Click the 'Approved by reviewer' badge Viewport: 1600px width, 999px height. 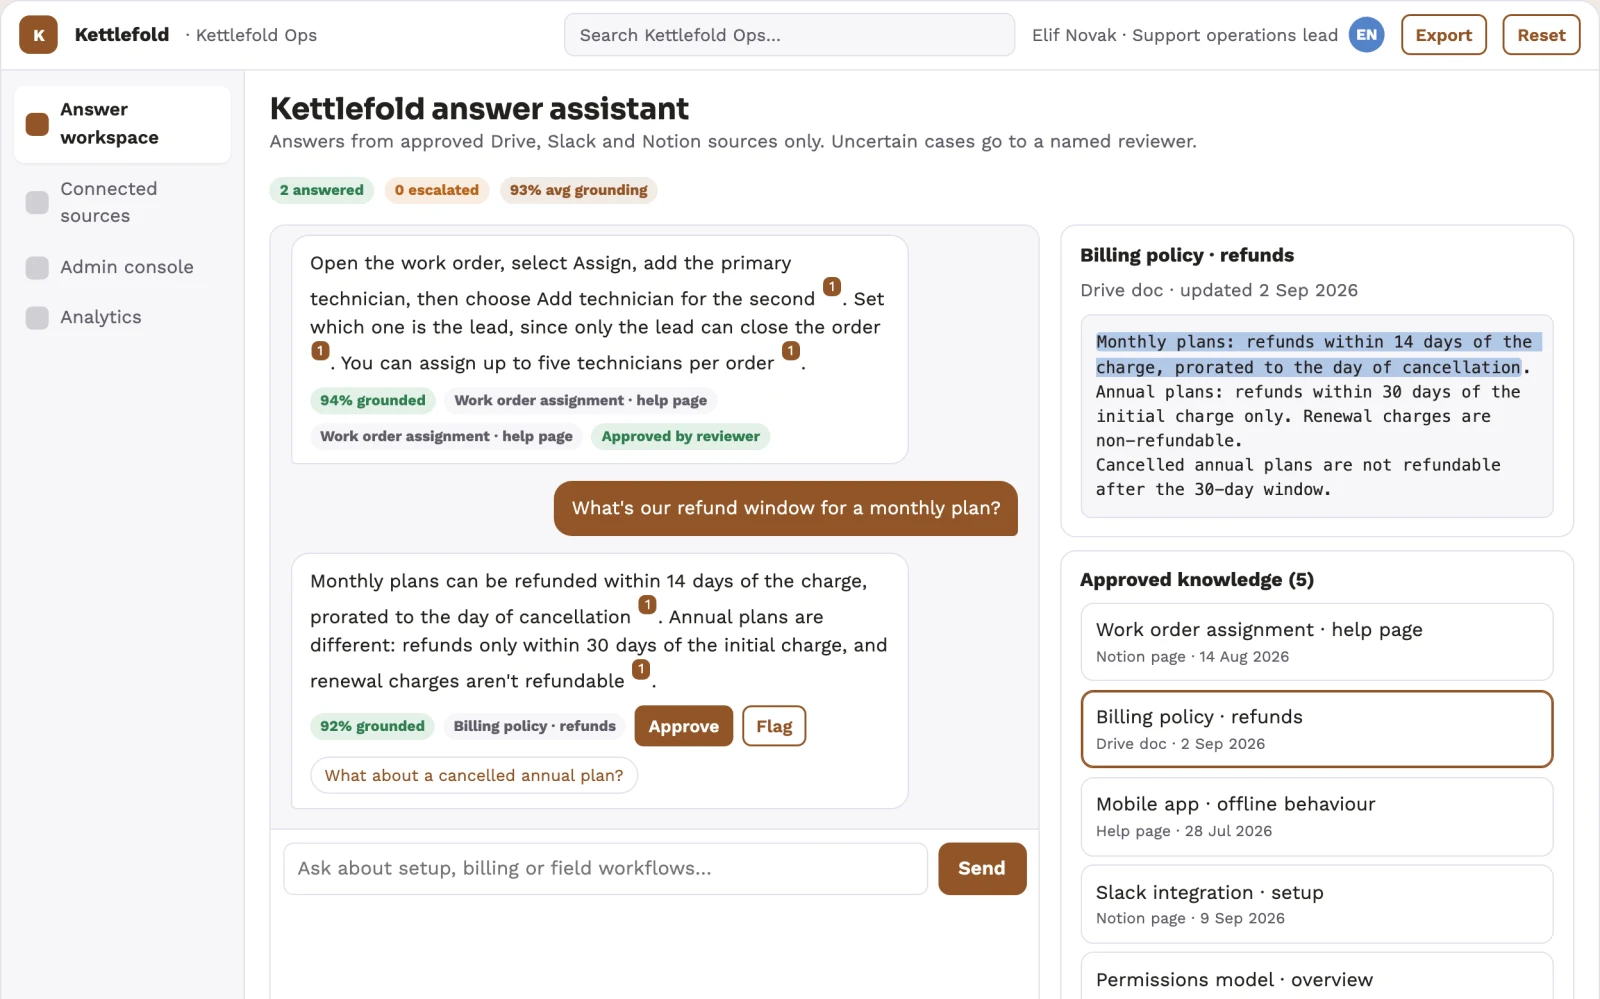(680, 437)
